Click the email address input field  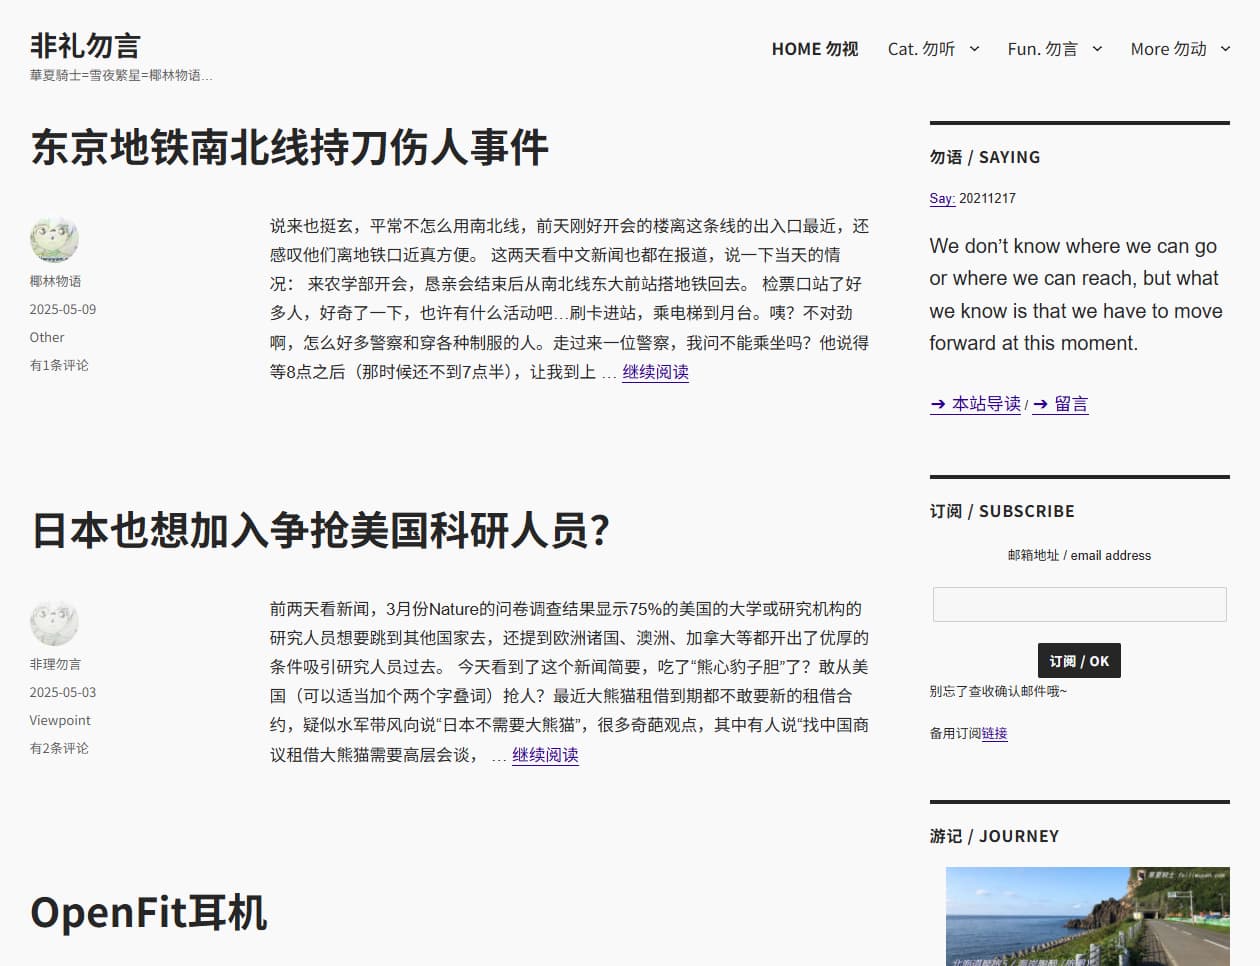(1079, 603)
